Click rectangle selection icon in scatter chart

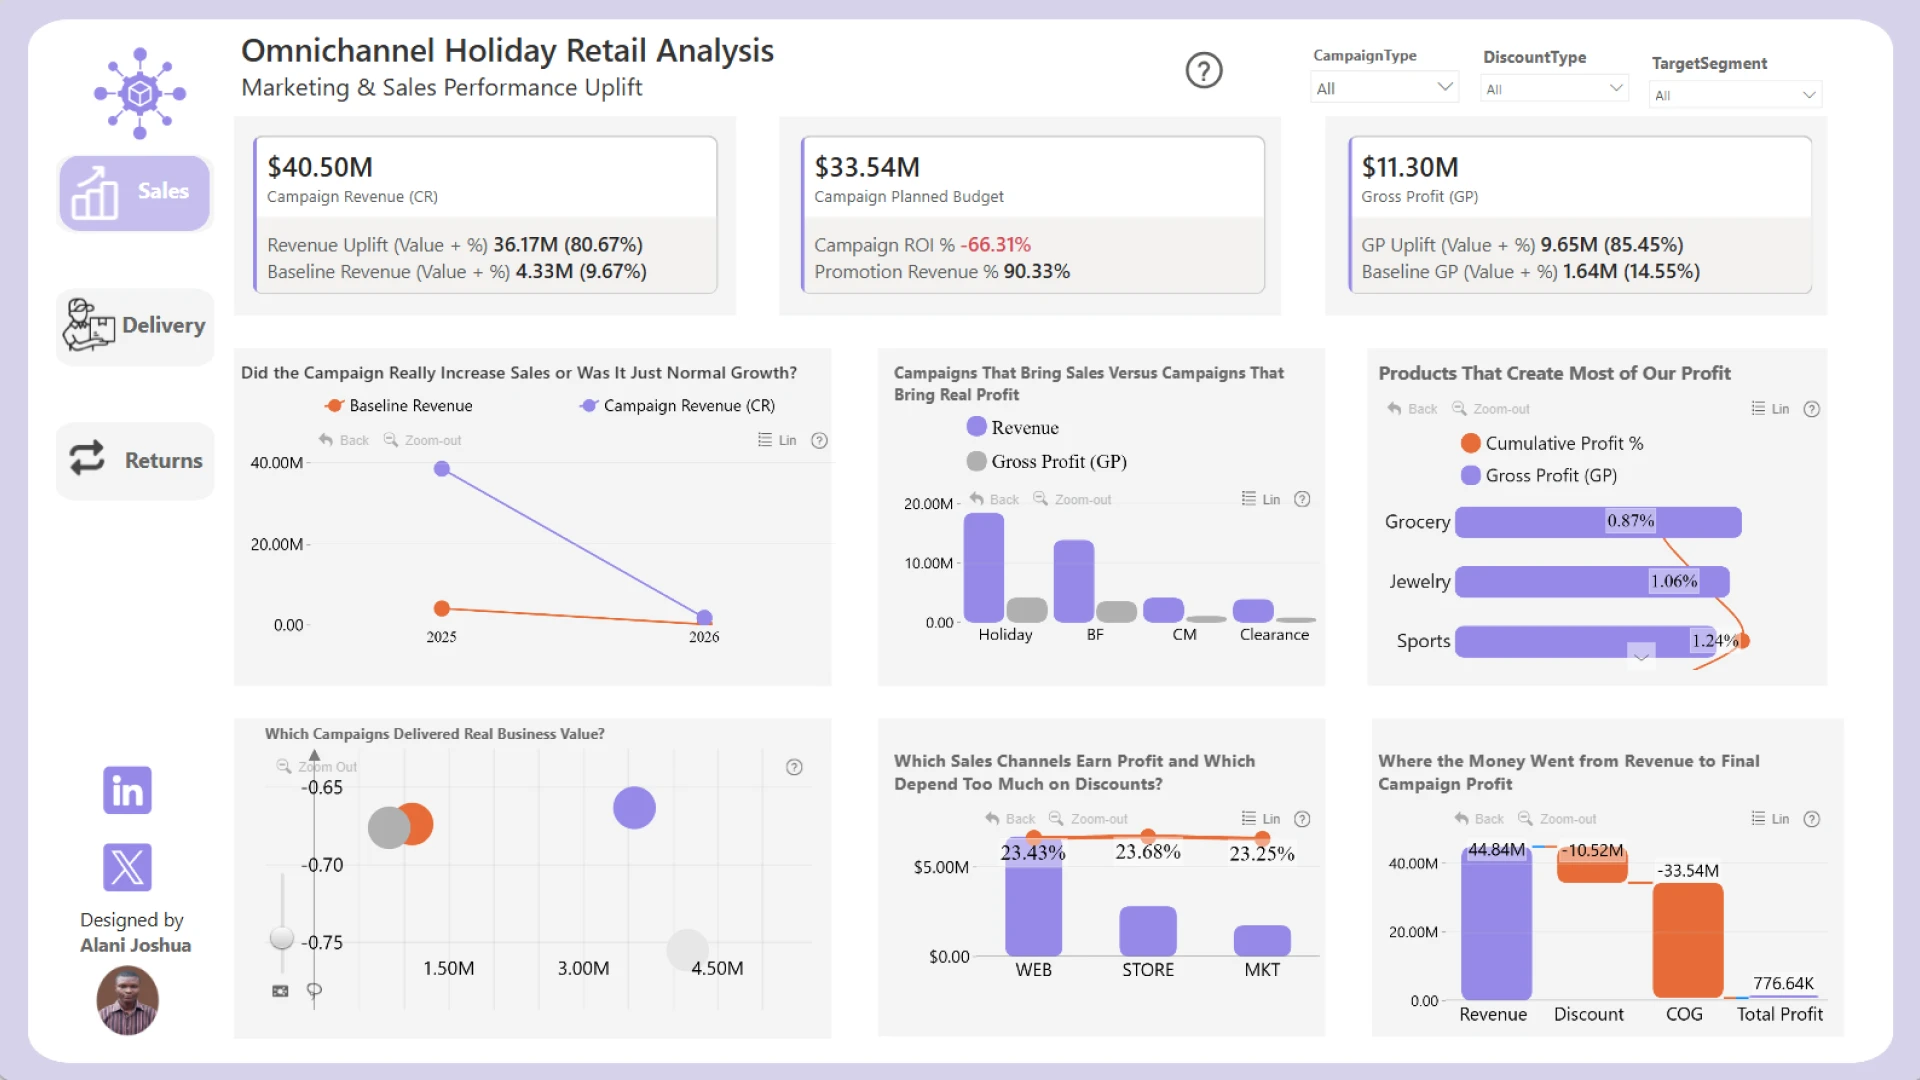280,991
